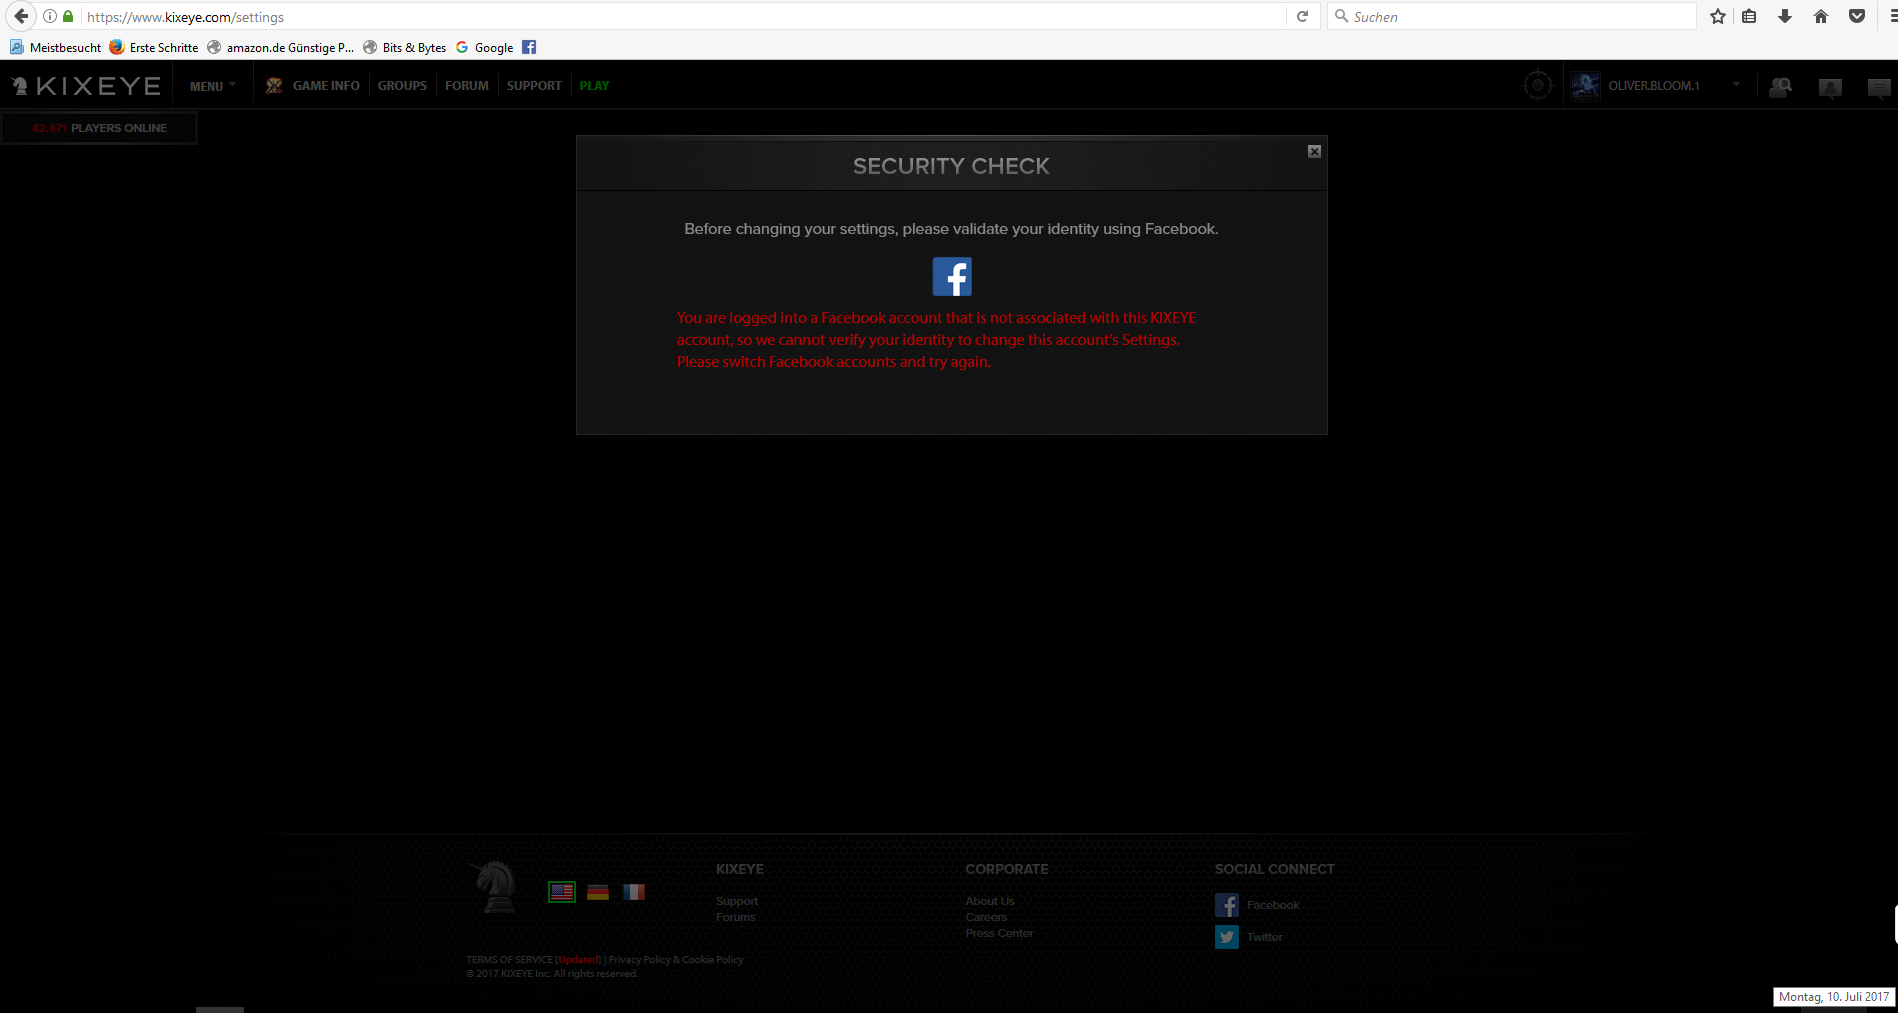Open the Facebook bookmark icon in bookmarks bar
Screen dimensions: 1898x1013
[529, 47]
